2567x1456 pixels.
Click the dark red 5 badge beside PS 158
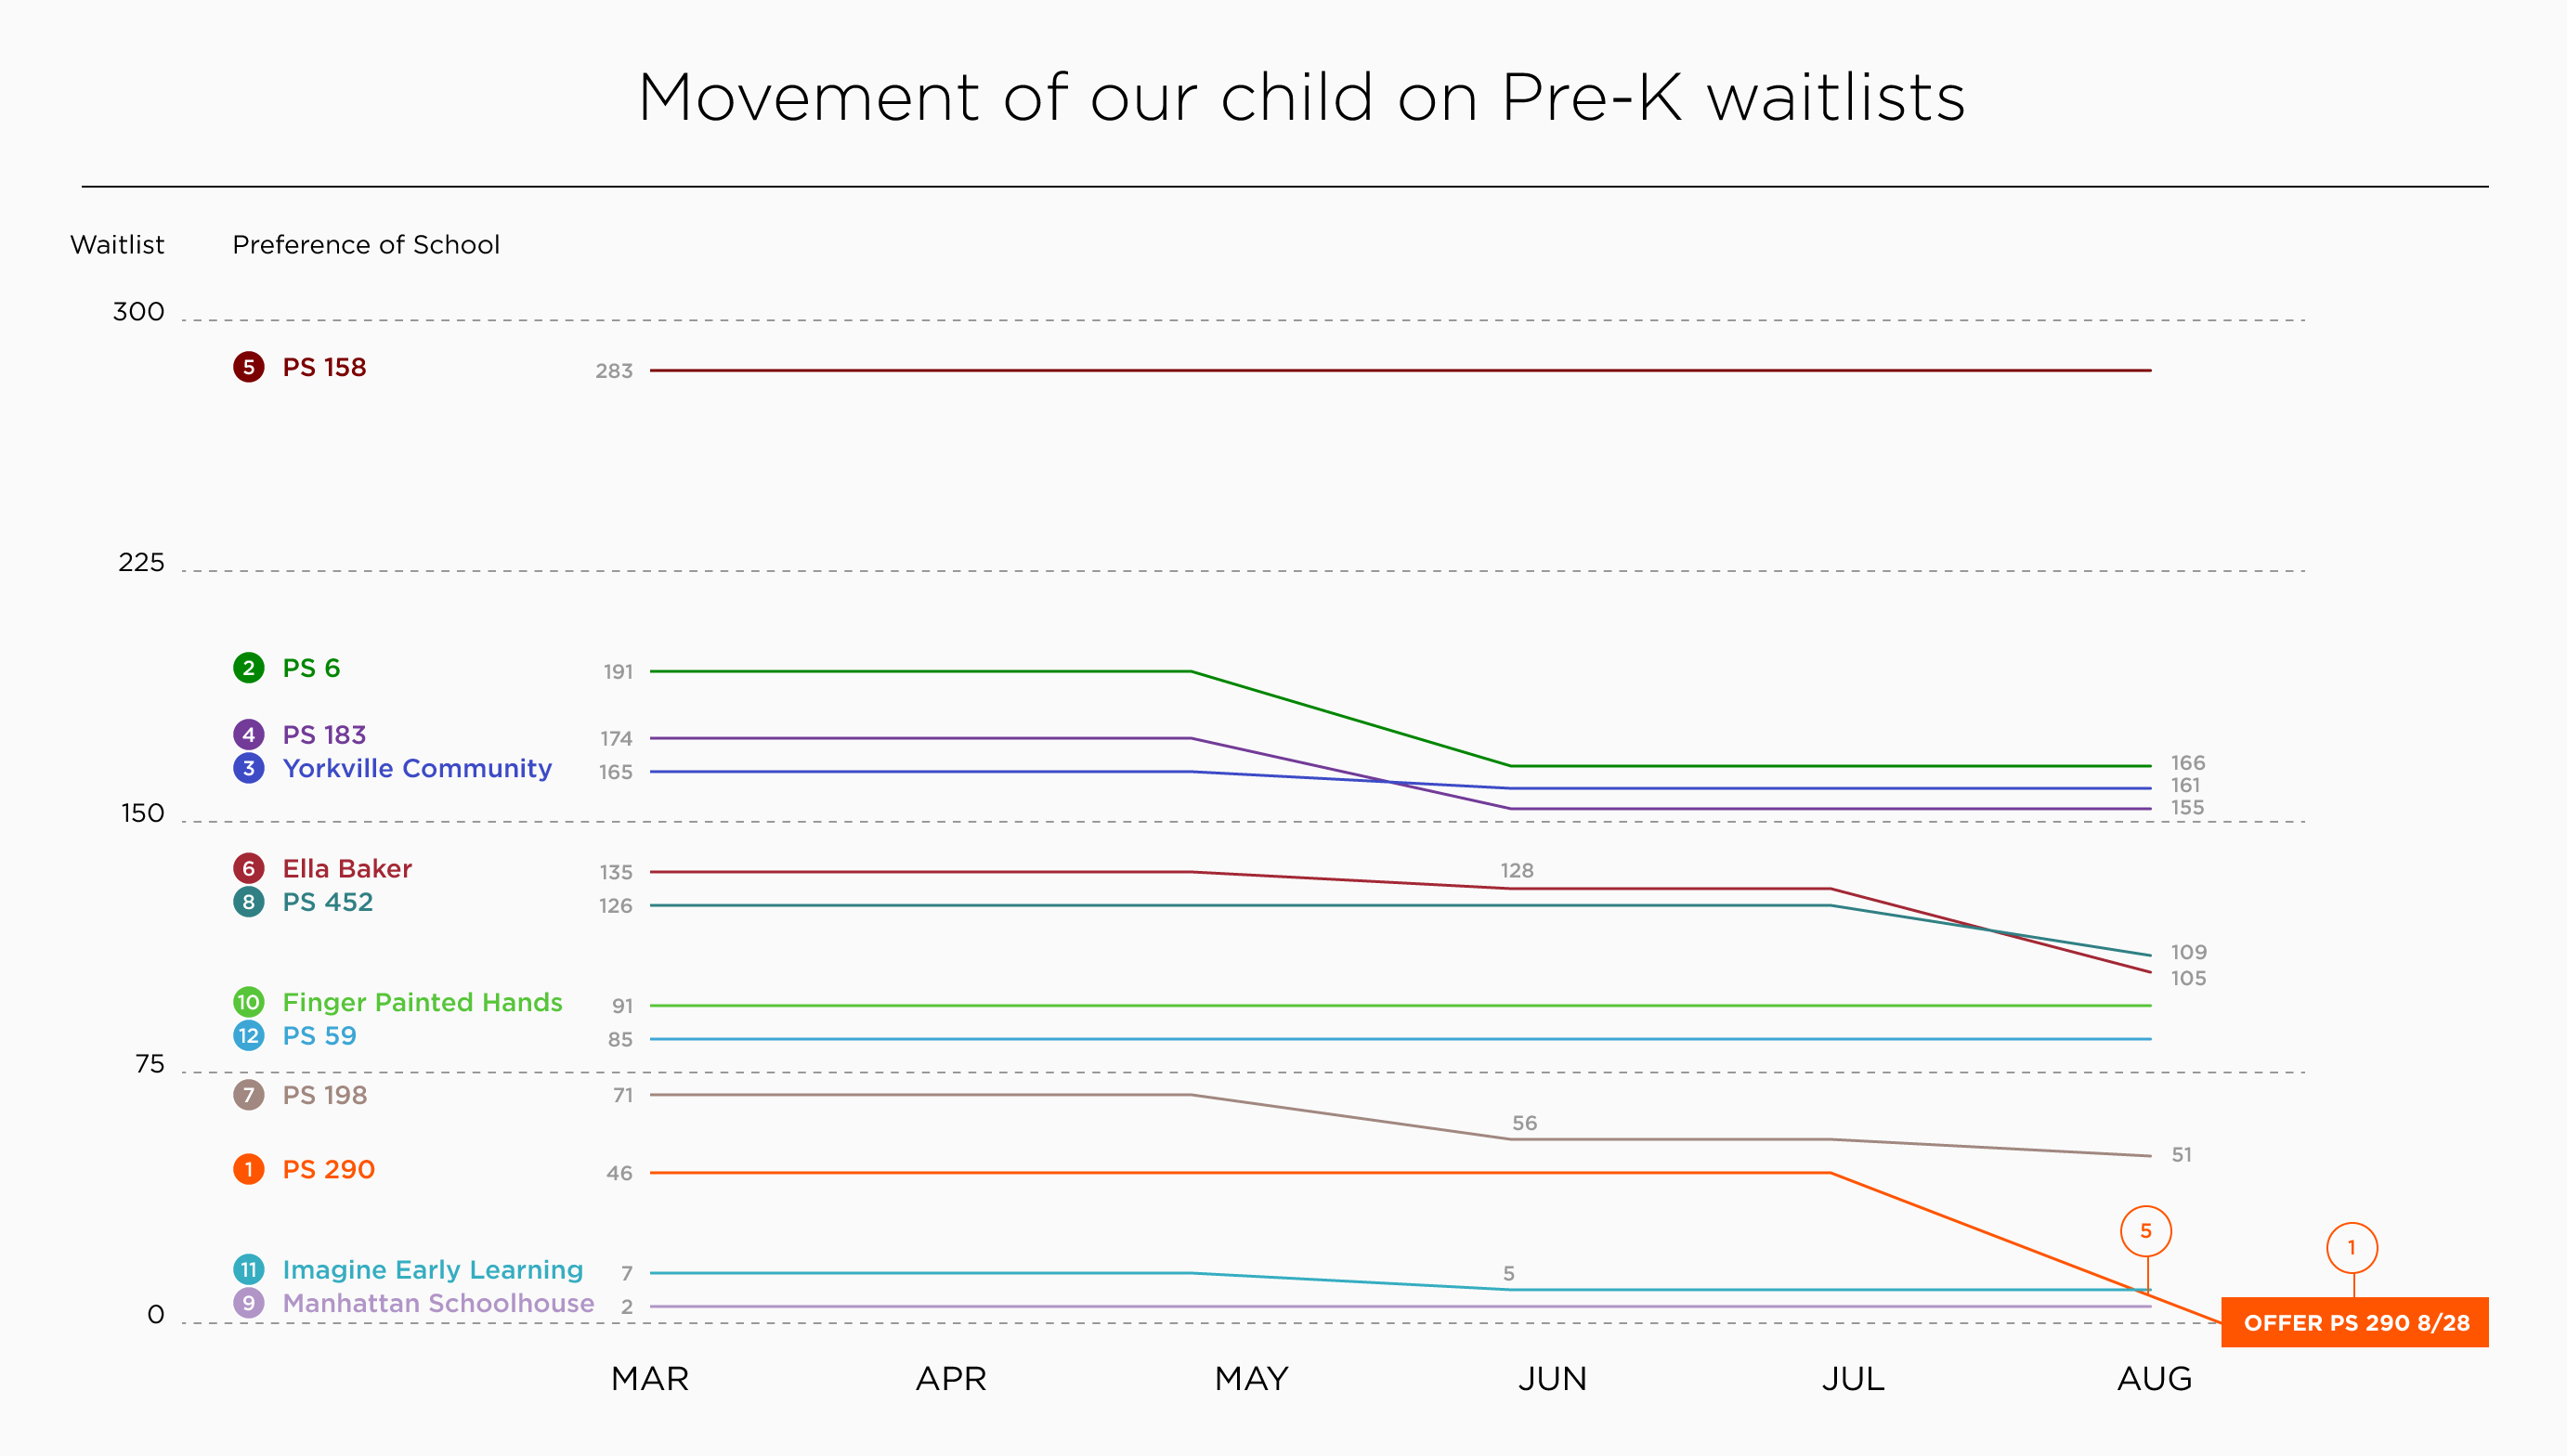click(x=248, y=367)
